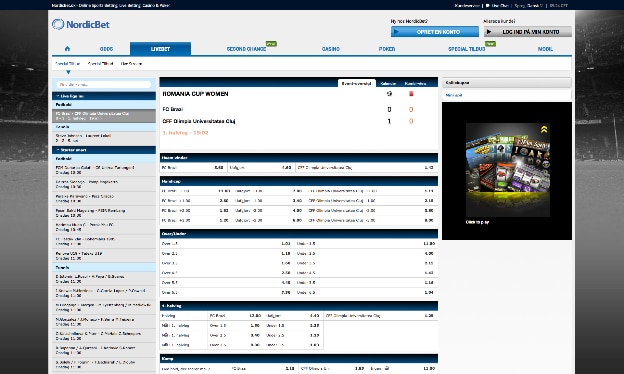Image resolution: width=624 pixels, height=374 pixels.
Task: Click the yellow double-chevron on casino ad
Action: (544, 129)
